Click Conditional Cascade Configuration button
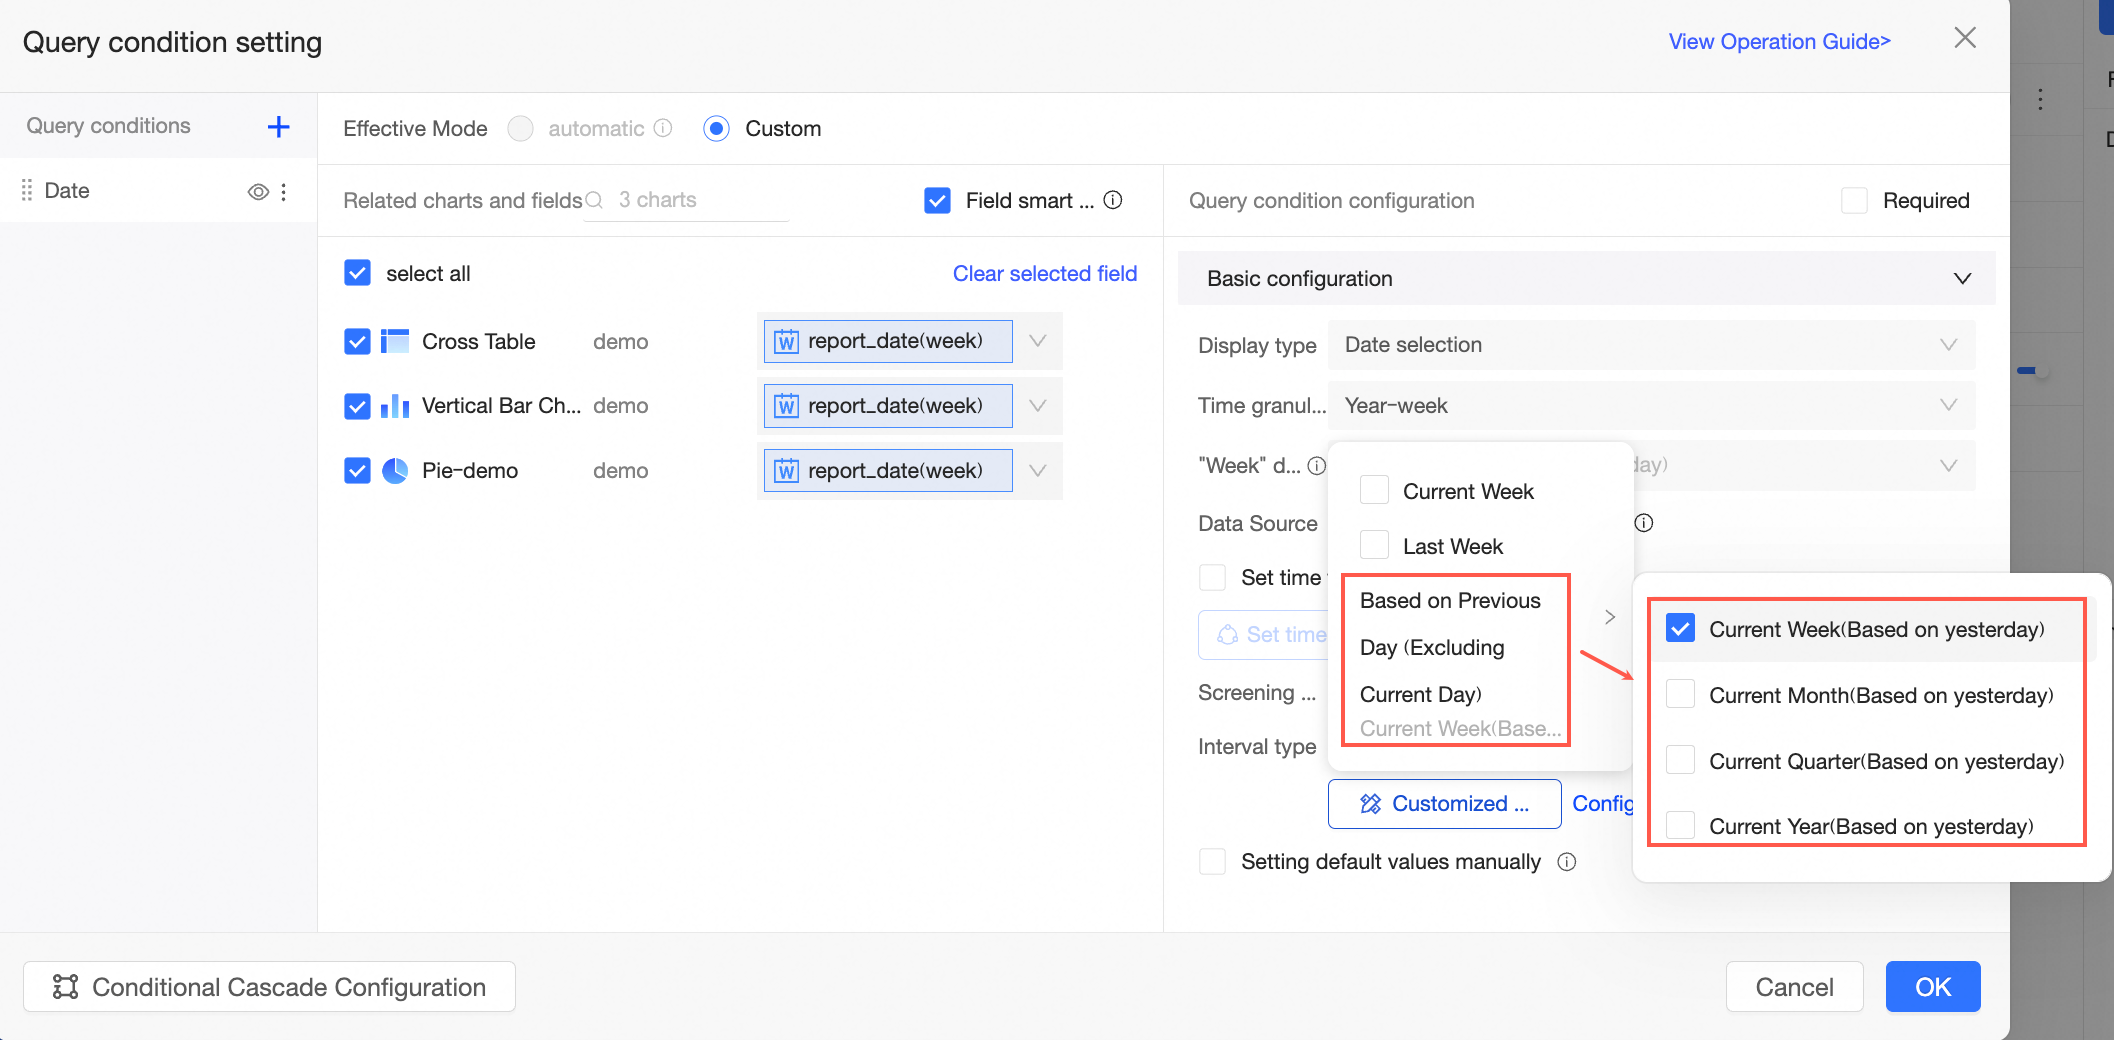Screen dimensions: 2114x1040 coord(269,987)
